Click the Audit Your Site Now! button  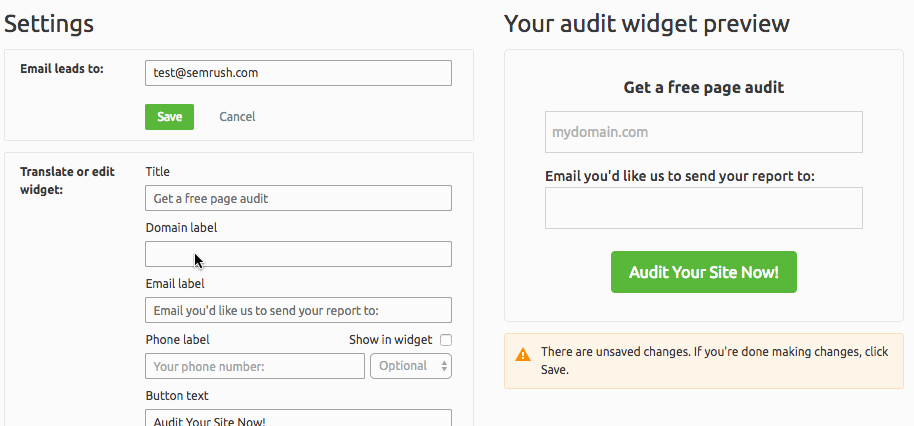coord(704,272)
